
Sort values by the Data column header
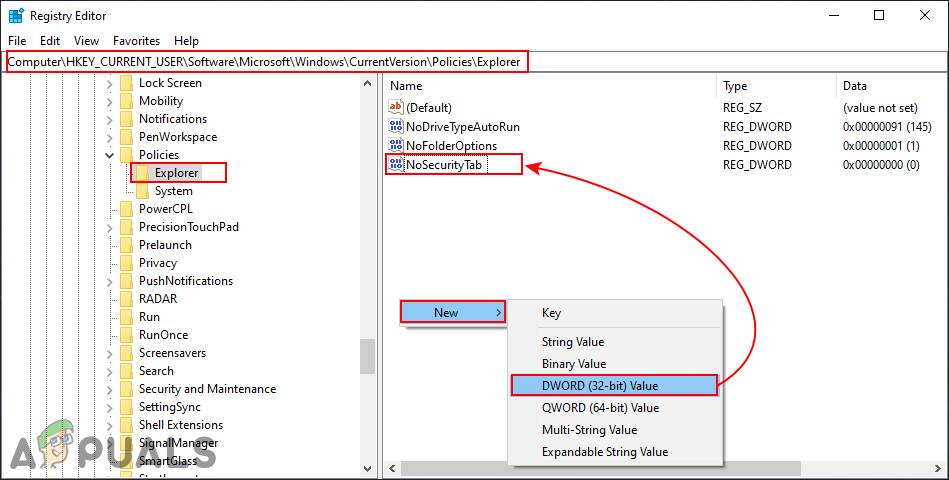pyautogui.click(x=892, y=86)
